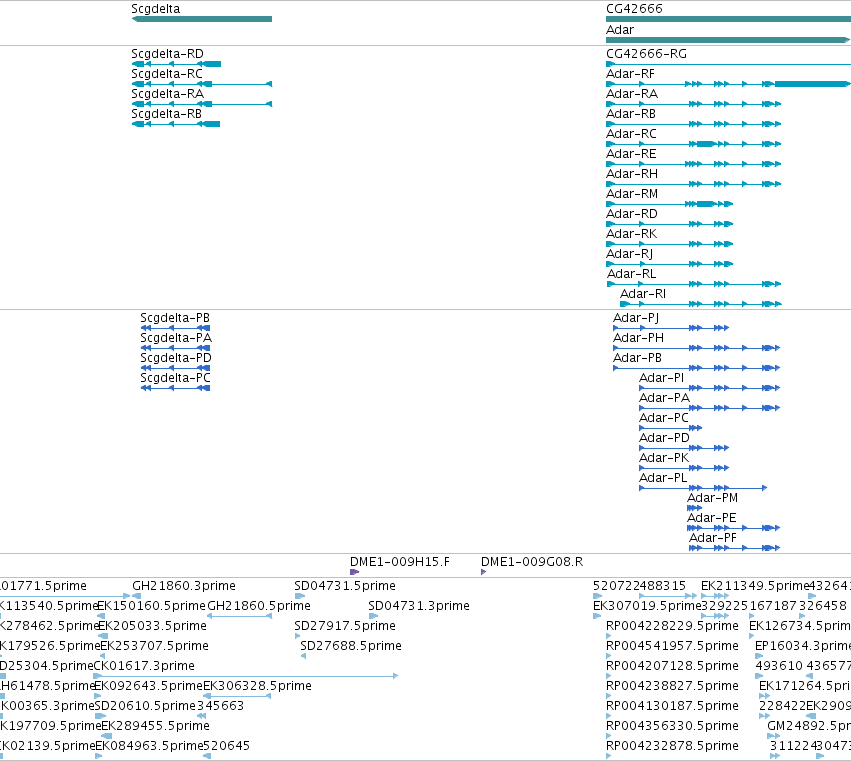
Task: Select transcript Adar-RH
Action: pyautogui.click(x=632, y=174)
